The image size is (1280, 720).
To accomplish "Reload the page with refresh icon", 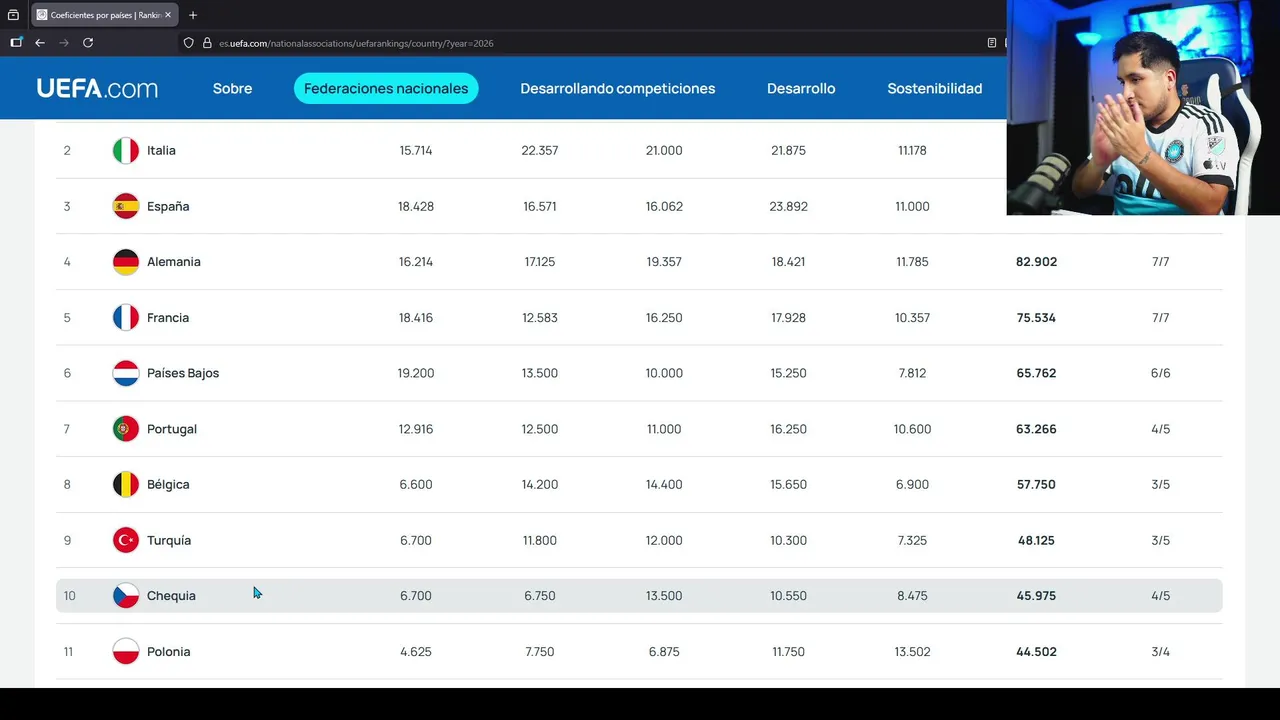I will (x=88, y=43).
